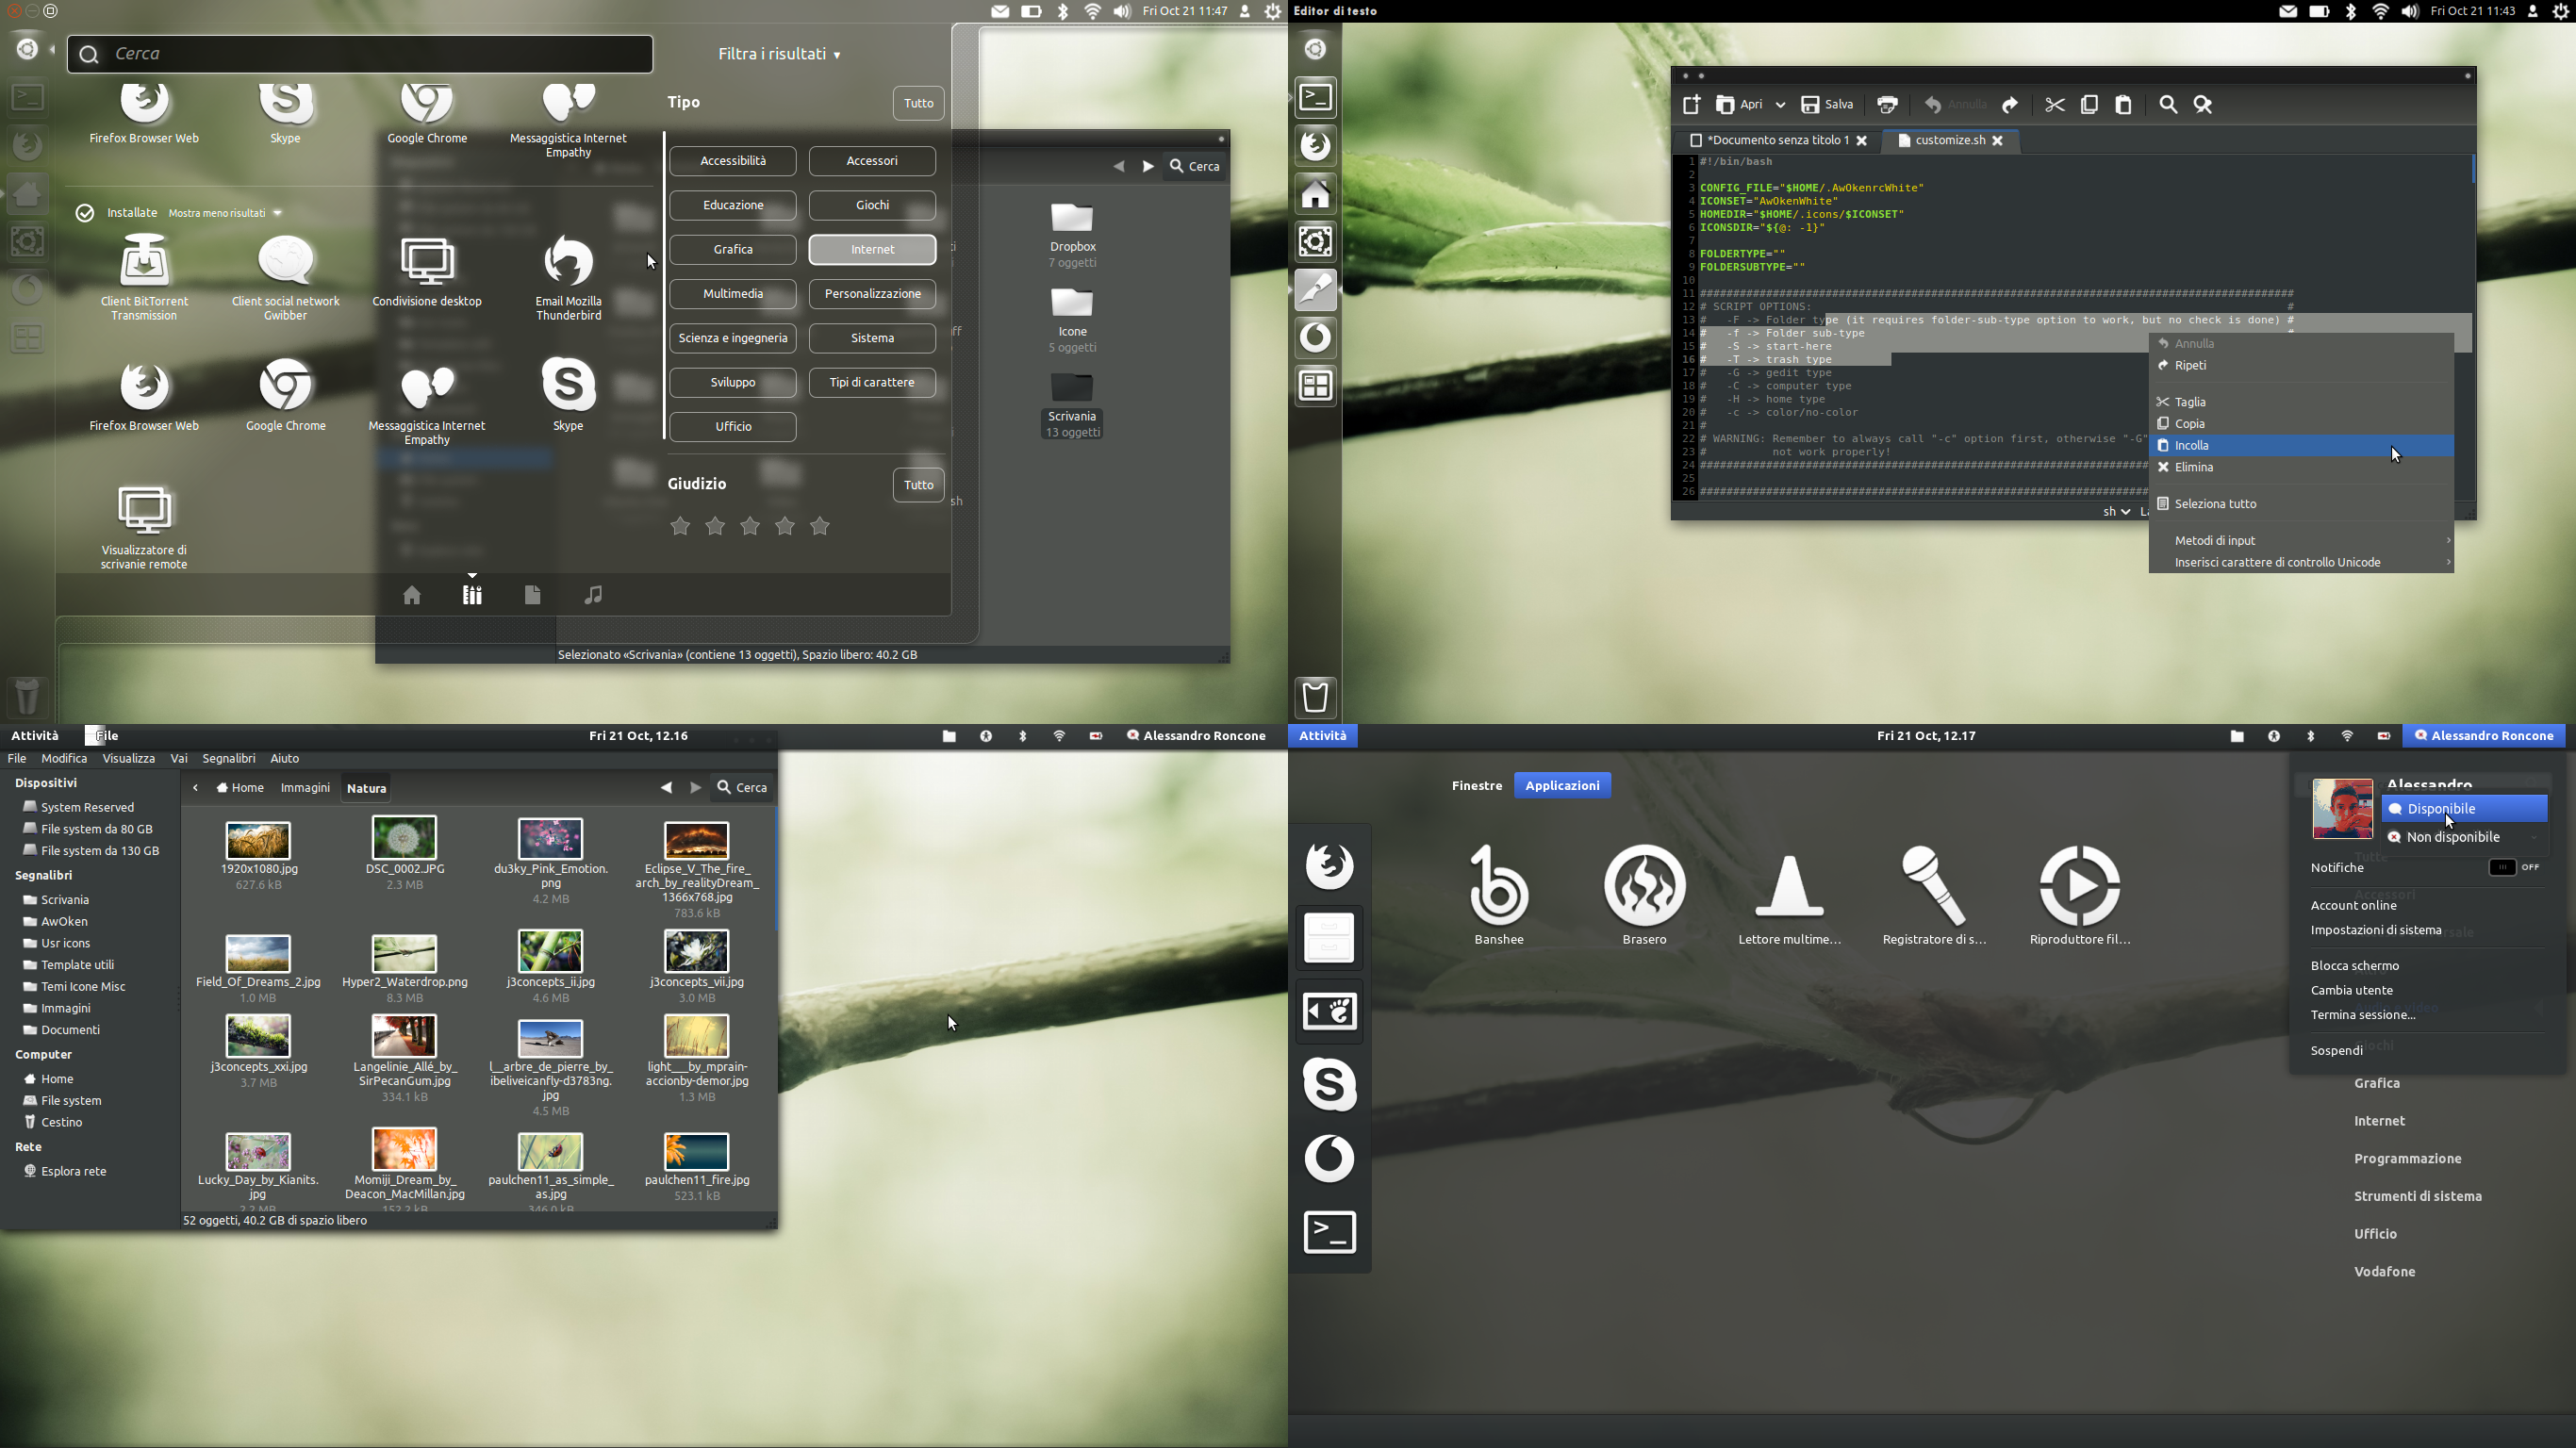Set rating filter to three stars

(750, 526)
